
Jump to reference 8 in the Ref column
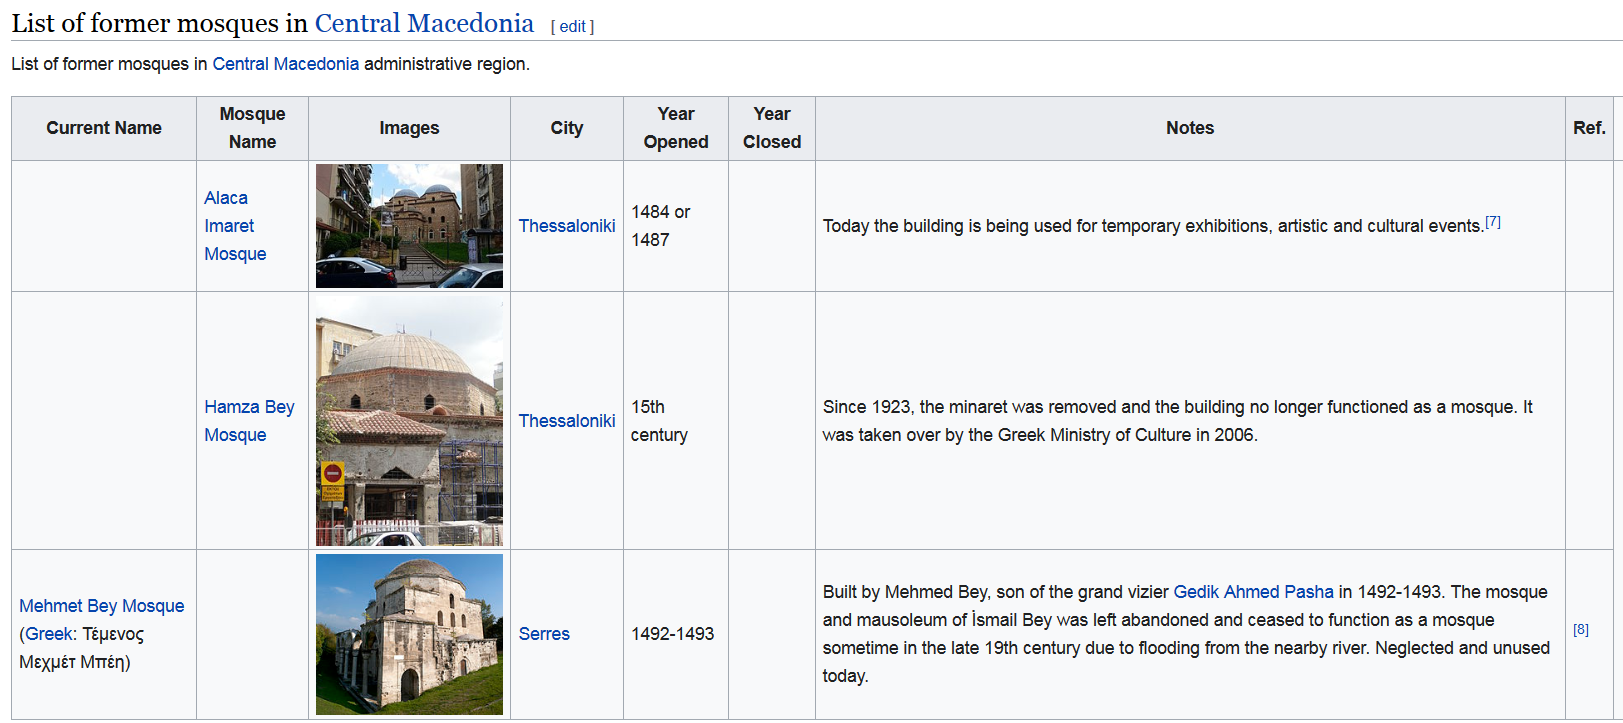(x=1581, y=630)
